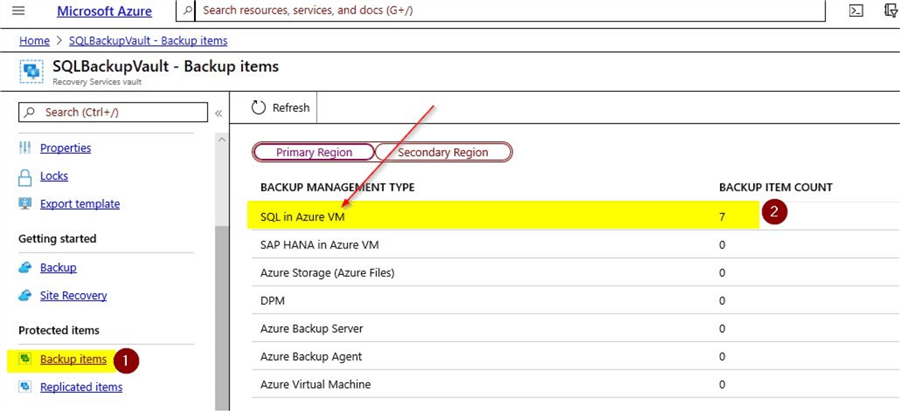
Task: Select the DPM row
Action: [x=575, y=301]
